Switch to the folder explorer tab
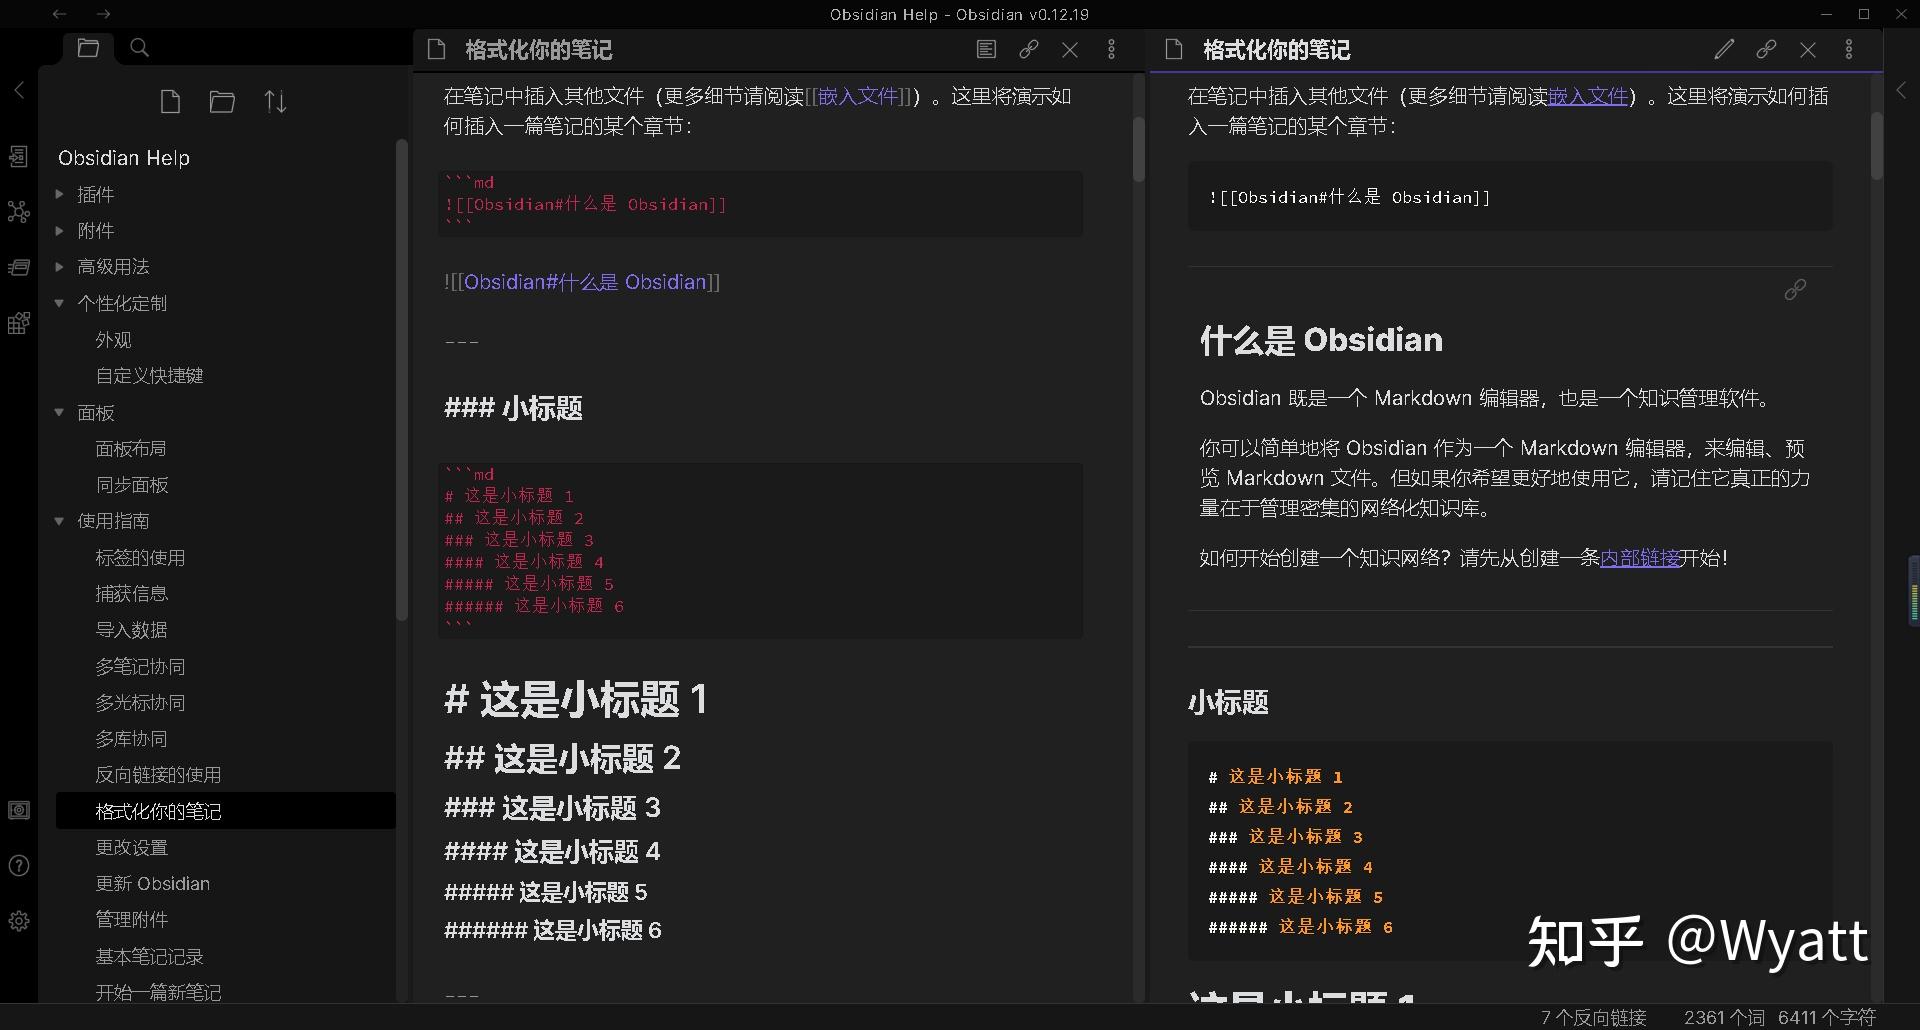Image resolution: width=1920 pixels, height=1030 pixels. 88,47
